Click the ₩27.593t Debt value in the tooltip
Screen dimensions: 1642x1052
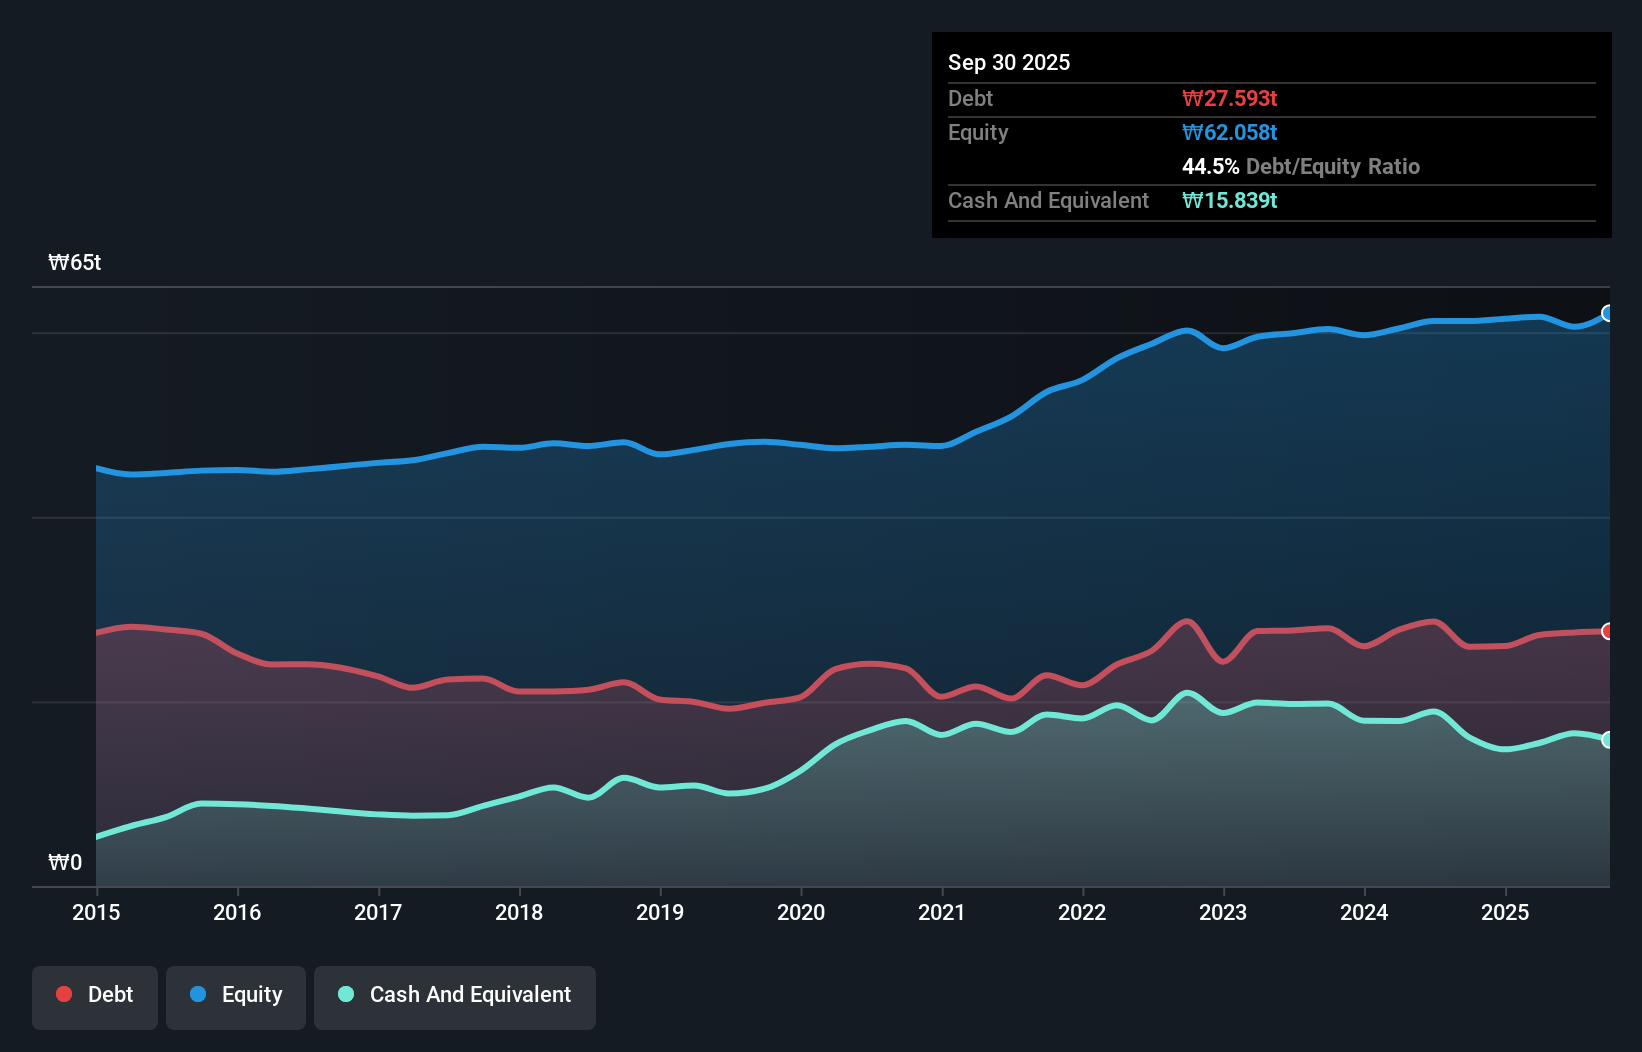click(x=1230, y=98)
